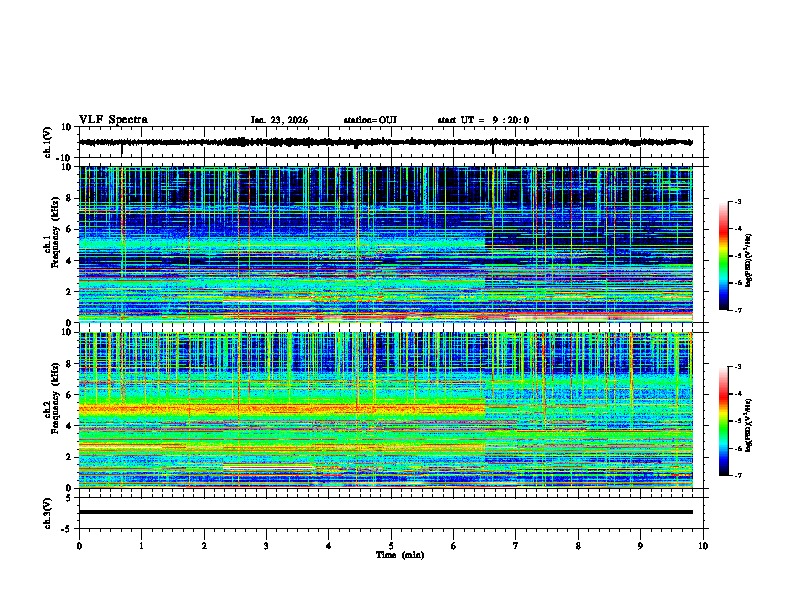792x612 pixels.
Task: Click the log(PSD) label beside ch.1 colorbar
Action: pos(748,261)
